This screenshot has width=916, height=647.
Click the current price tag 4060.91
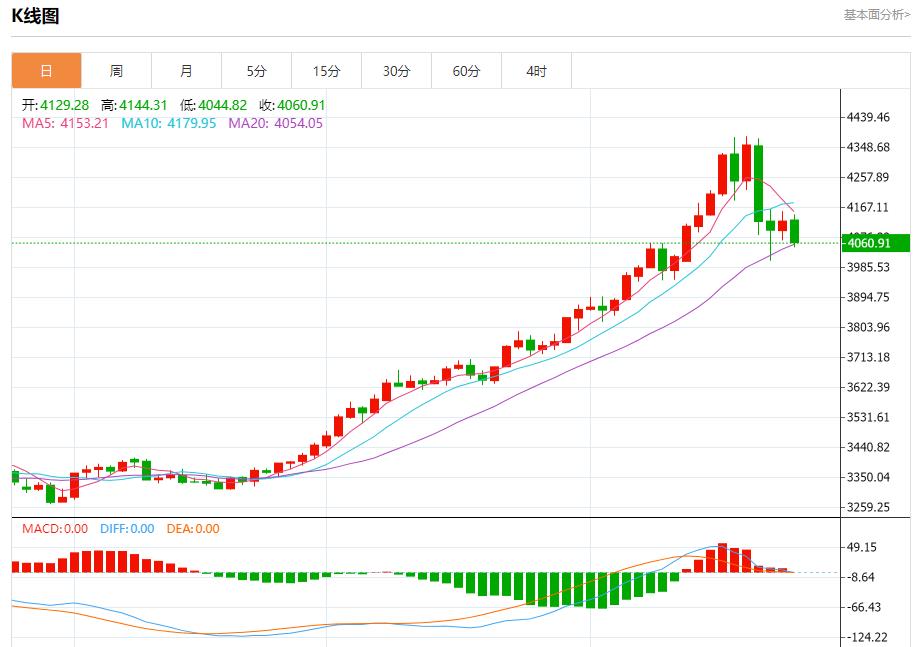click(x=868, y=243)
